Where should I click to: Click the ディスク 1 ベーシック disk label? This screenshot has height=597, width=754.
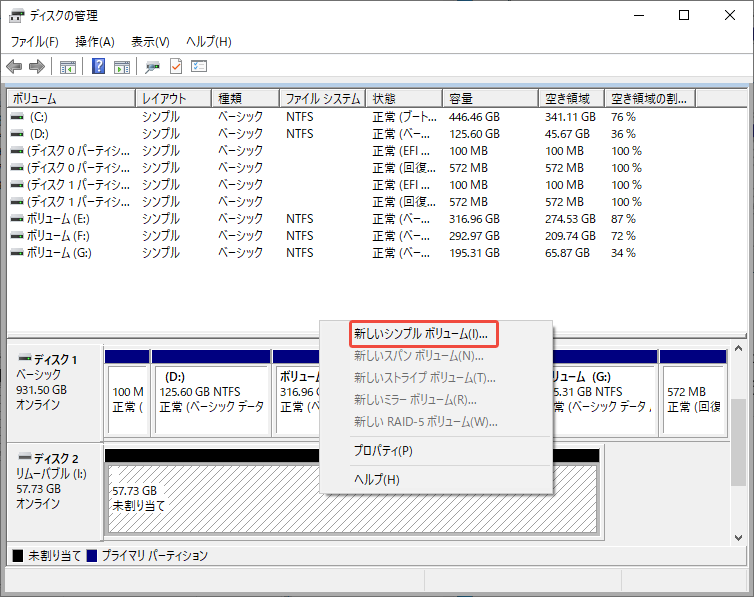[54, 393]
